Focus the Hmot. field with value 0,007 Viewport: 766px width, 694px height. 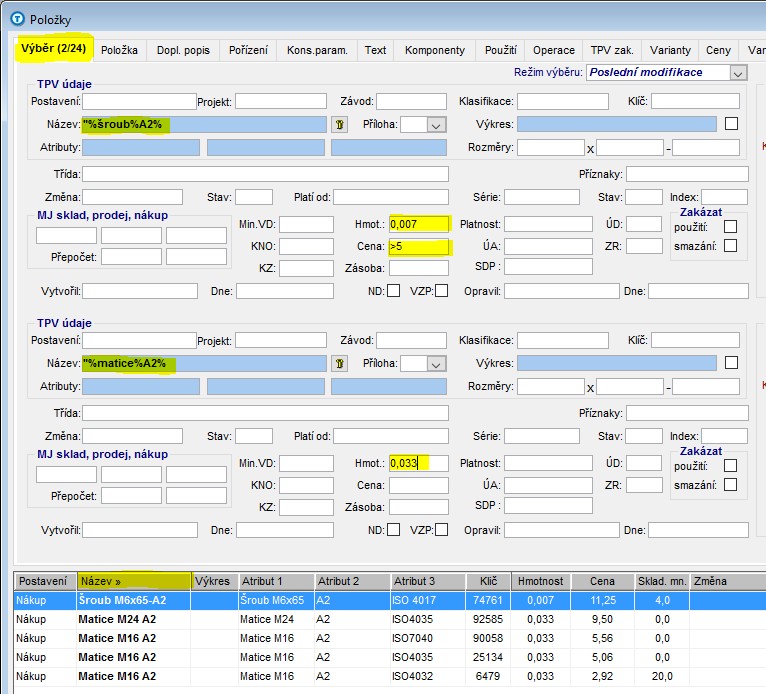tap(419, 224)
